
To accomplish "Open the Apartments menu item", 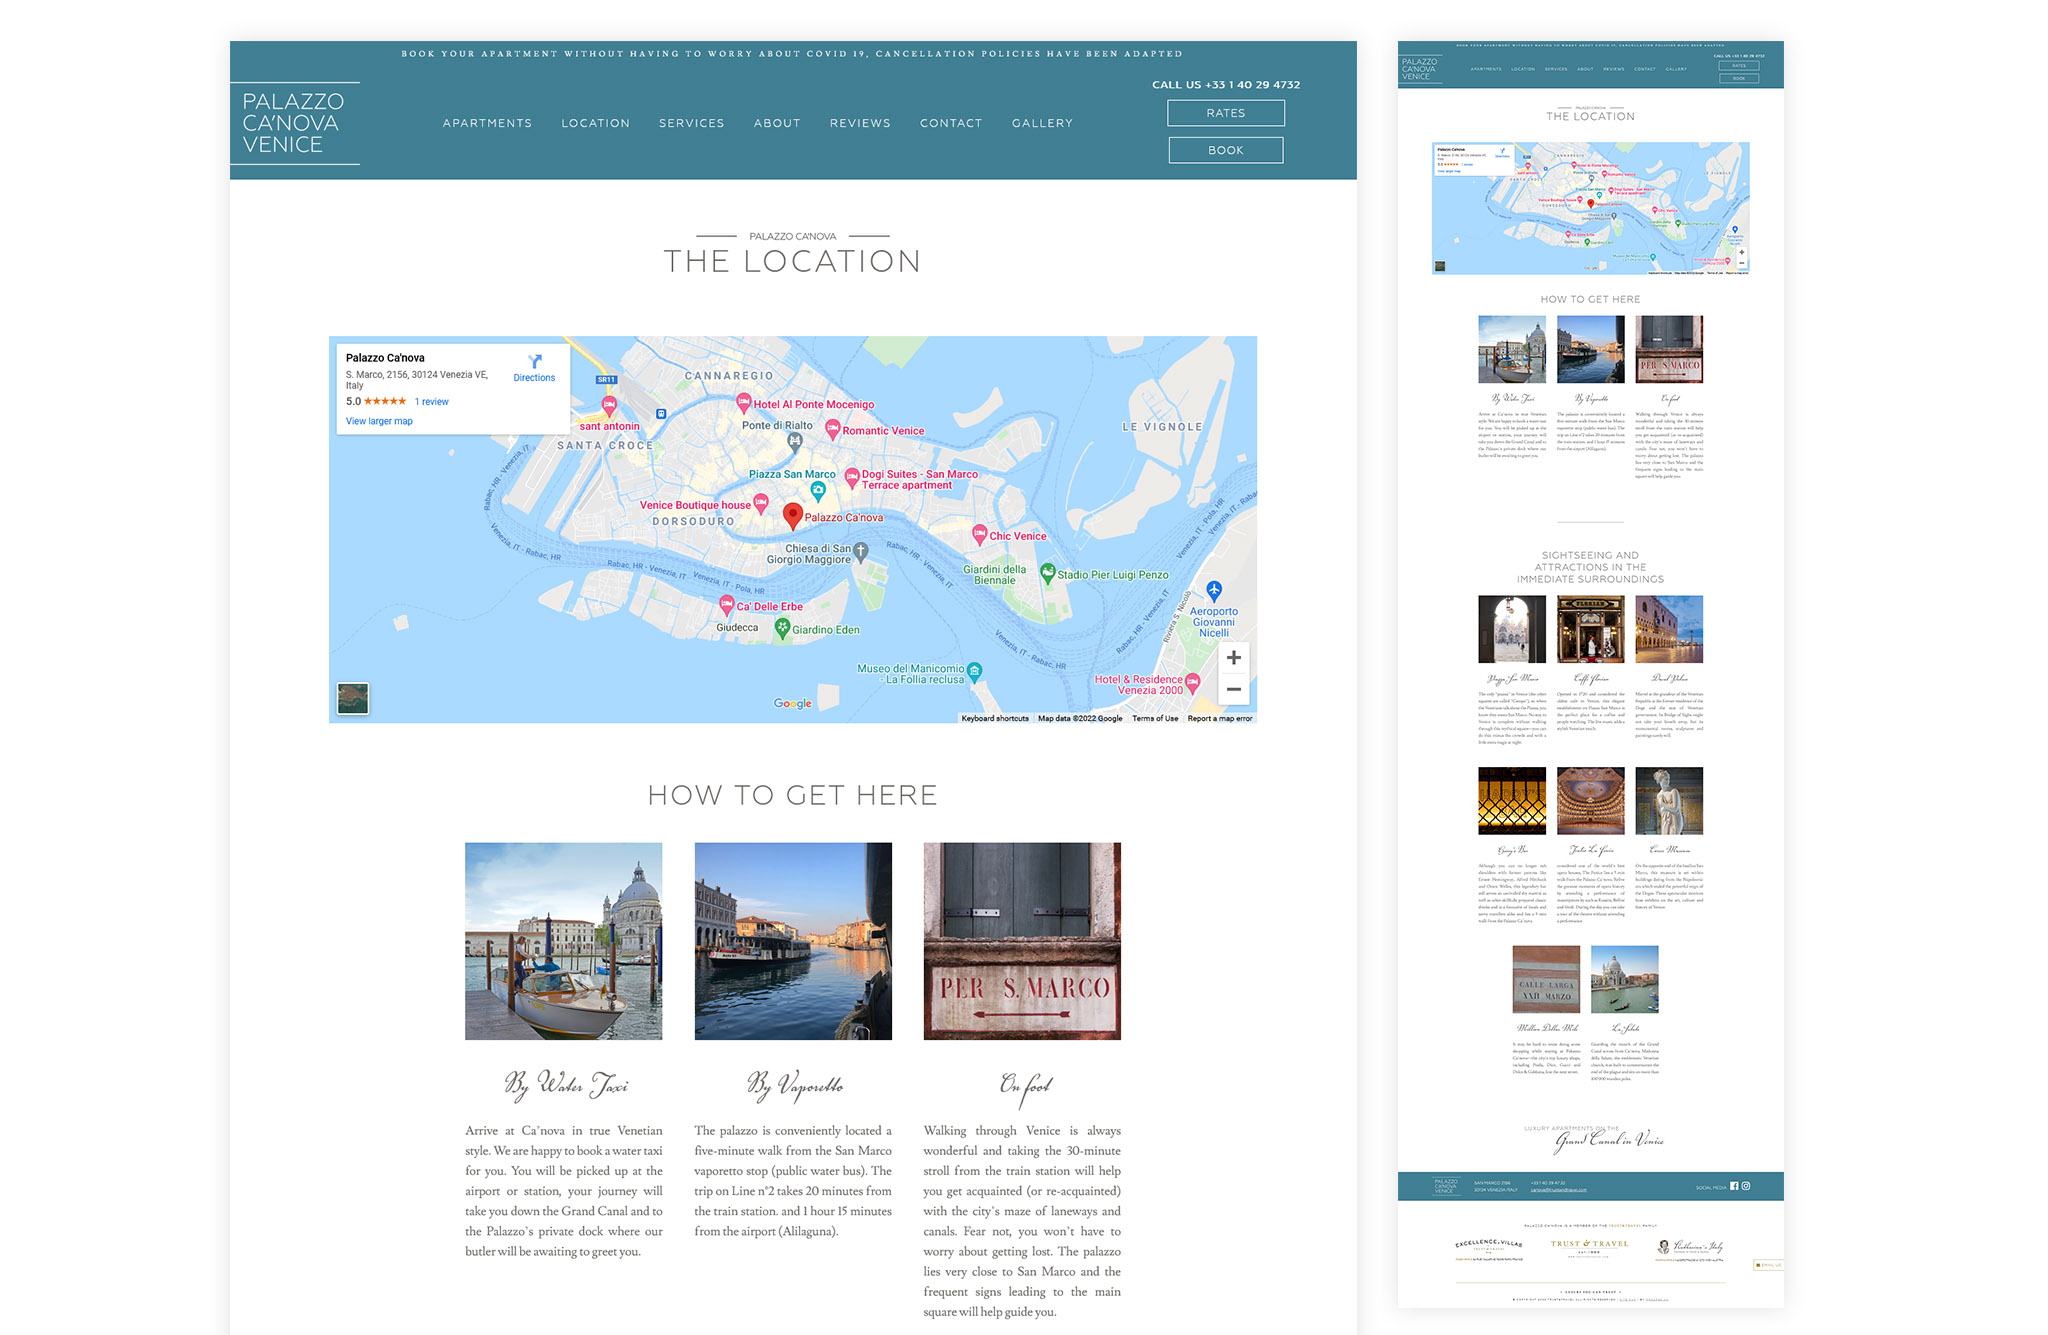I will tap(487, 123).
